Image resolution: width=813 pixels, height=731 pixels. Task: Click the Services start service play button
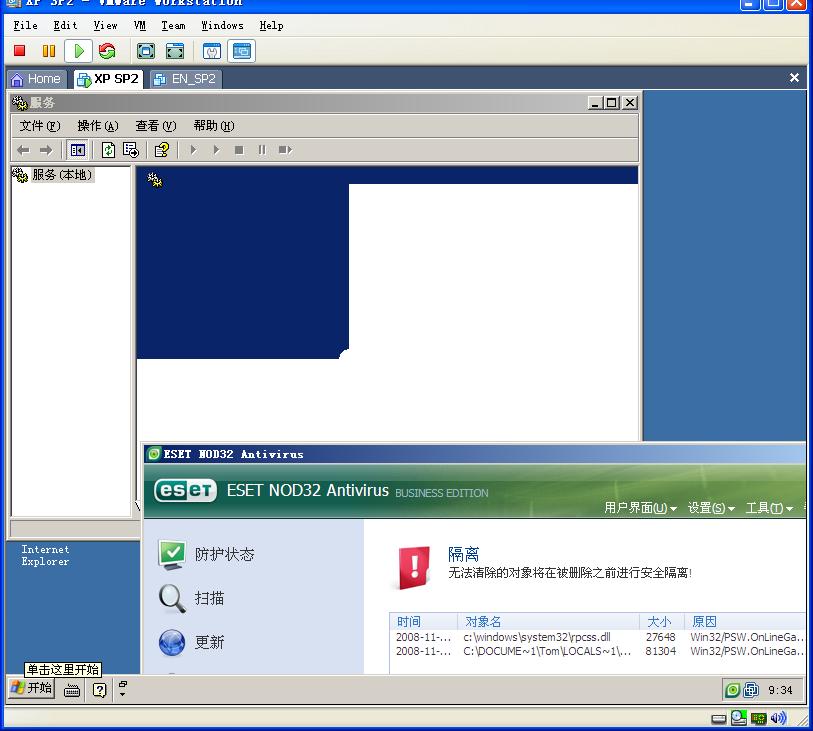[x=193, y=150]
